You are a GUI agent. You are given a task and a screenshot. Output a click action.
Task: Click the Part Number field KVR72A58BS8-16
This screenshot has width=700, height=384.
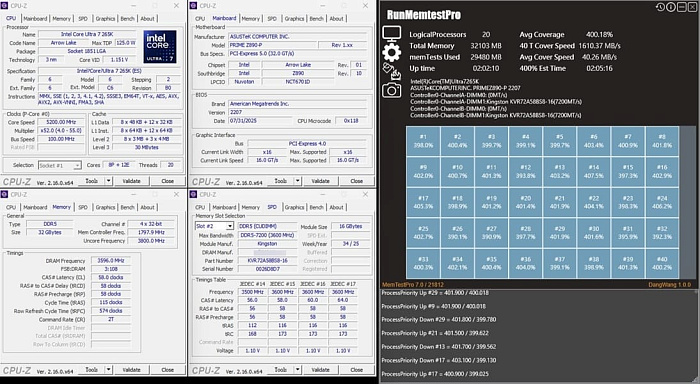point(267,260)
